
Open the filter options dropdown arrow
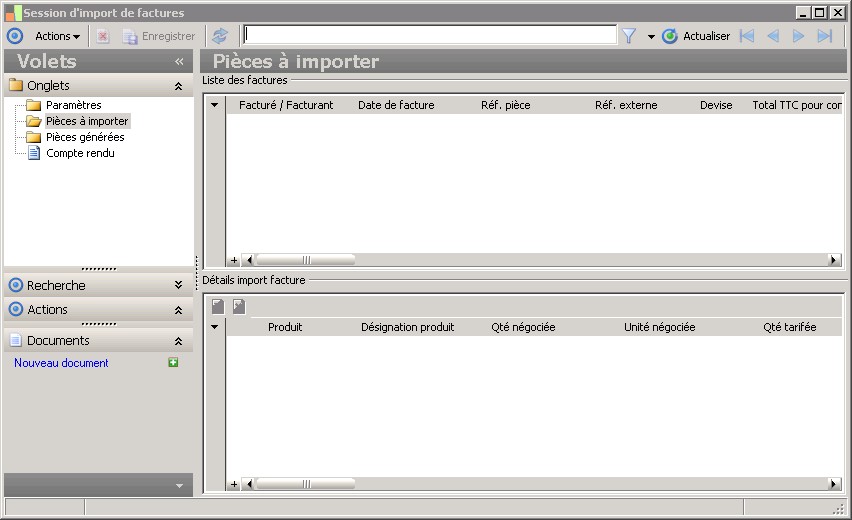point(651,37)
